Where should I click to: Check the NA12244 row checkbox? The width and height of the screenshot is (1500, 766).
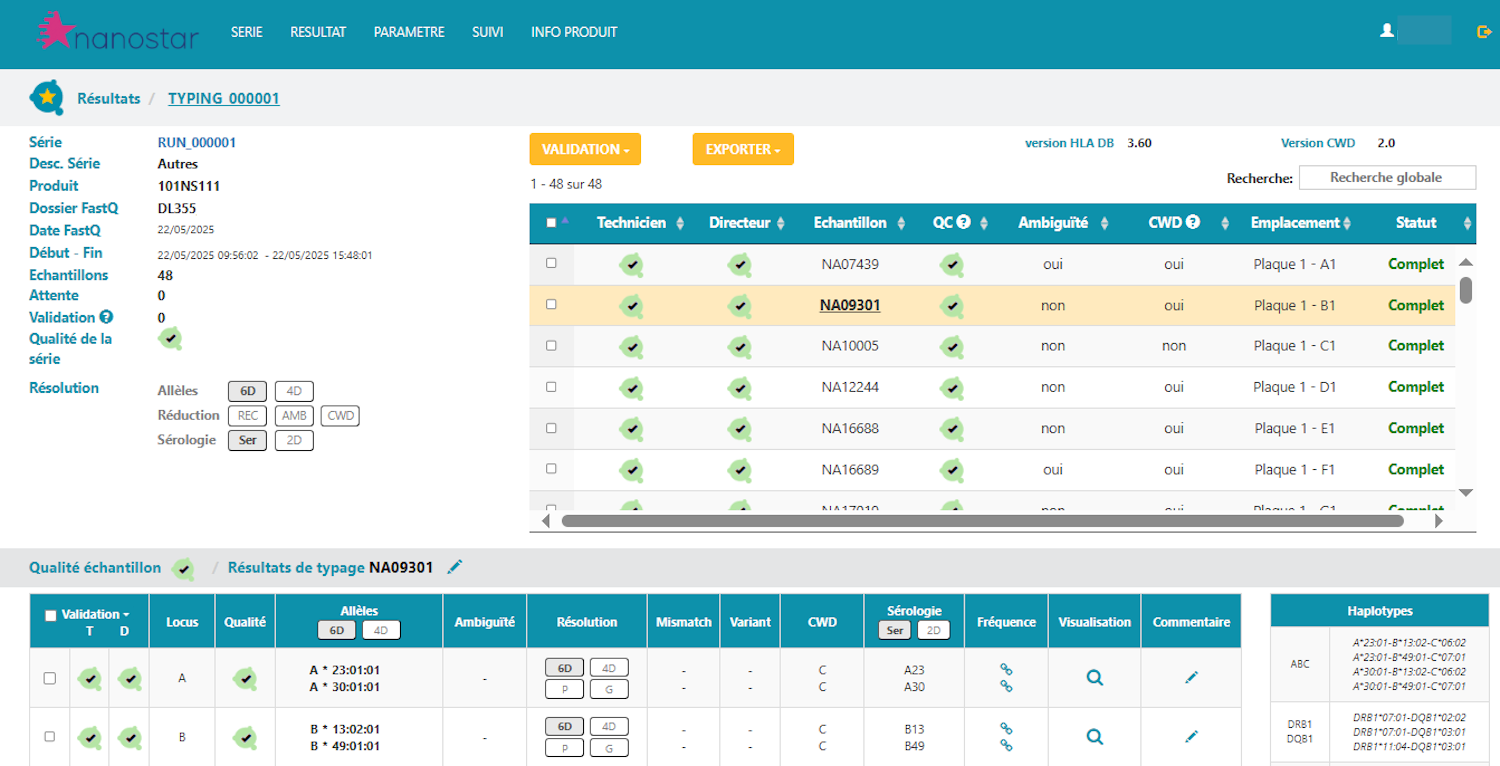point(551,386)
